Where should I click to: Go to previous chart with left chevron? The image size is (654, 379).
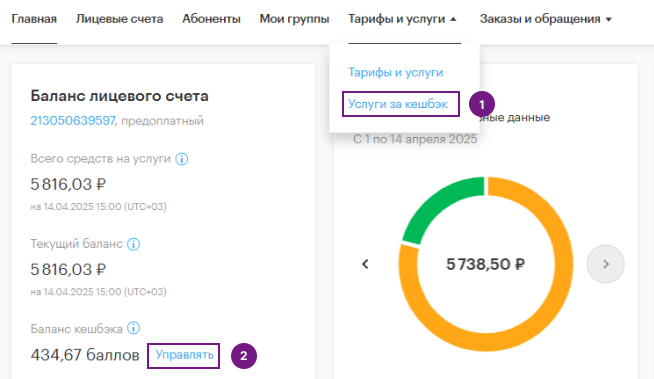365,264
